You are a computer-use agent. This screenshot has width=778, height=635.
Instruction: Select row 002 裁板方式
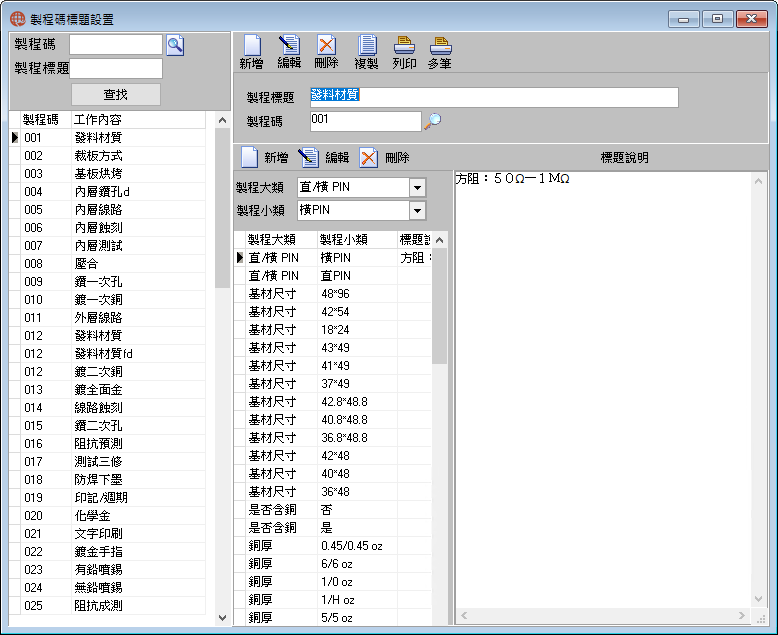(107, 156)
